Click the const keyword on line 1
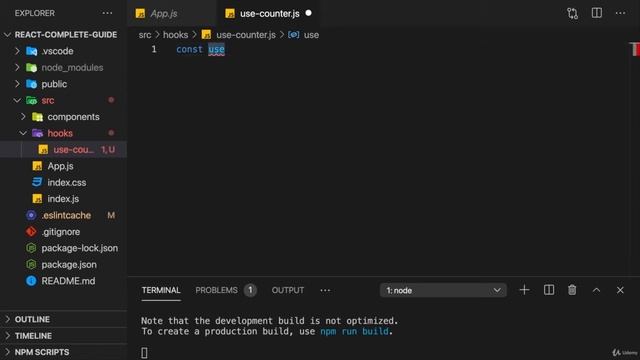Viewport: 640px width, 360px height. (189, 49)
